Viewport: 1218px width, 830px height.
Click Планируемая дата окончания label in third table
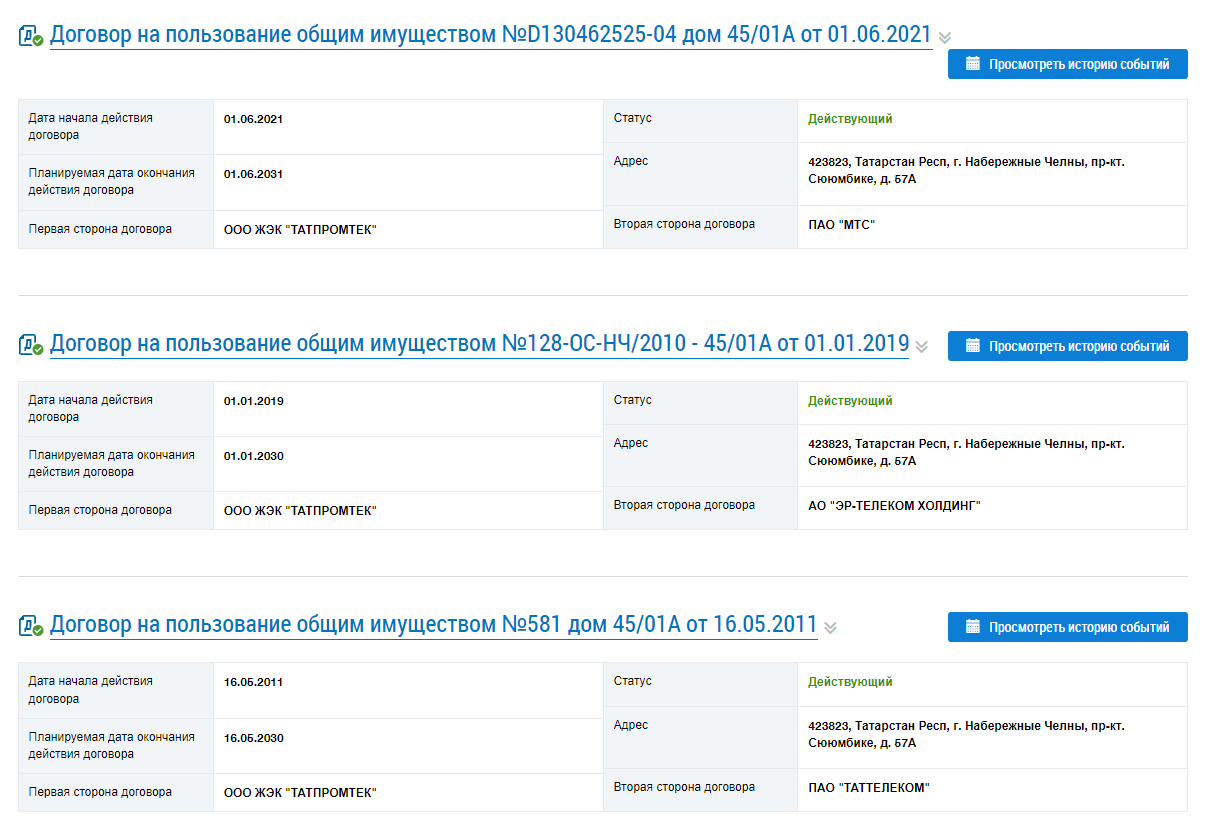point(112,744)
